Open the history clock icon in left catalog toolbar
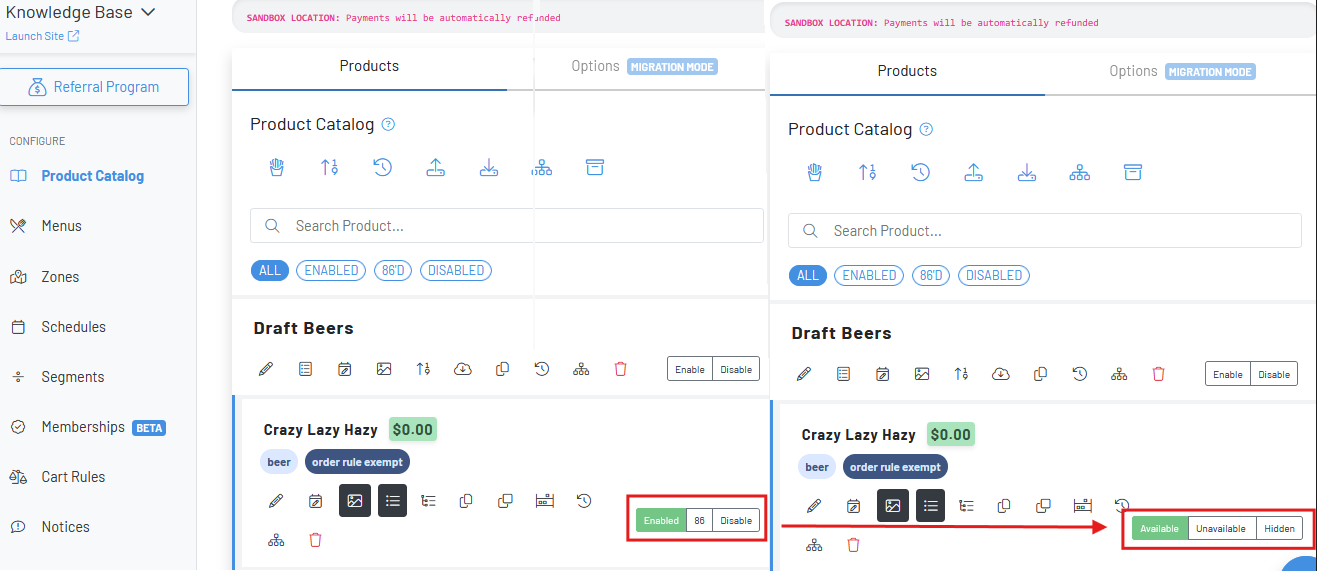Viewport: 1317px width, 571px height. [x=382, y=167]
